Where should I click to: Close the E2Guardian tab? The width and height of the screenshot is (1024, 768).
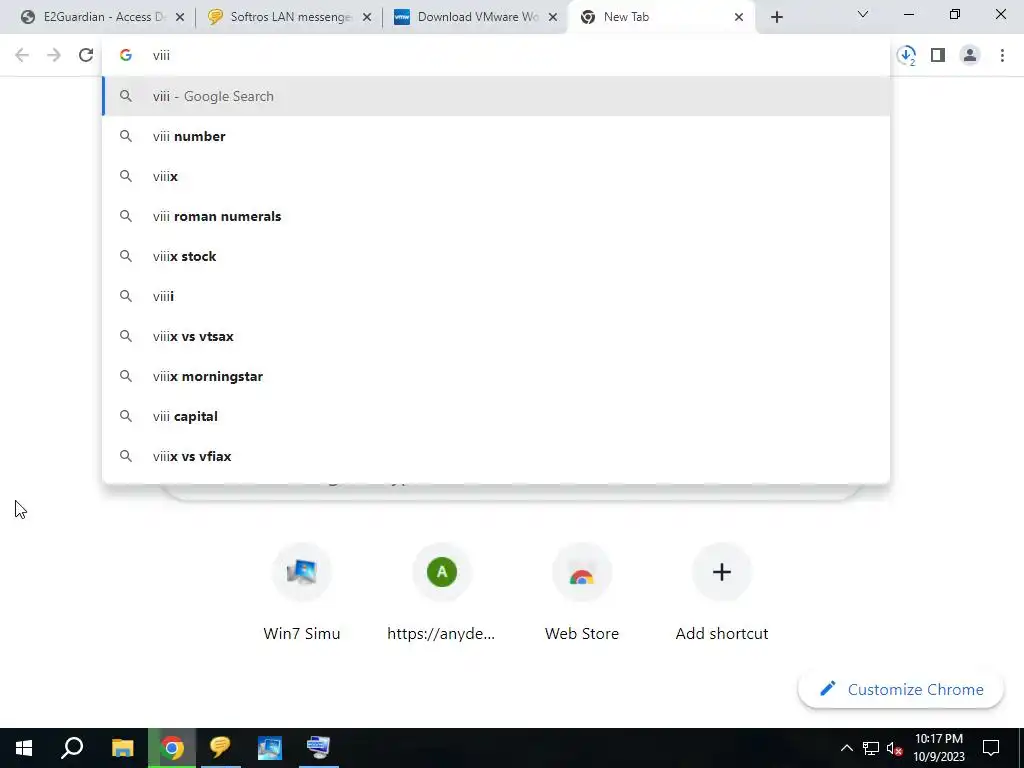(x=180, y=17)
